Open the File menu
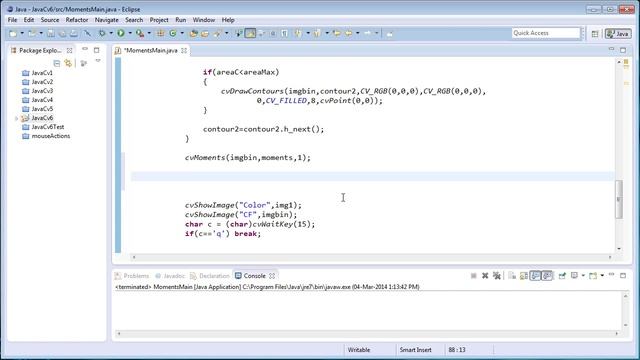Viewport: 640px width, 360px height. (x=12, y=20)
